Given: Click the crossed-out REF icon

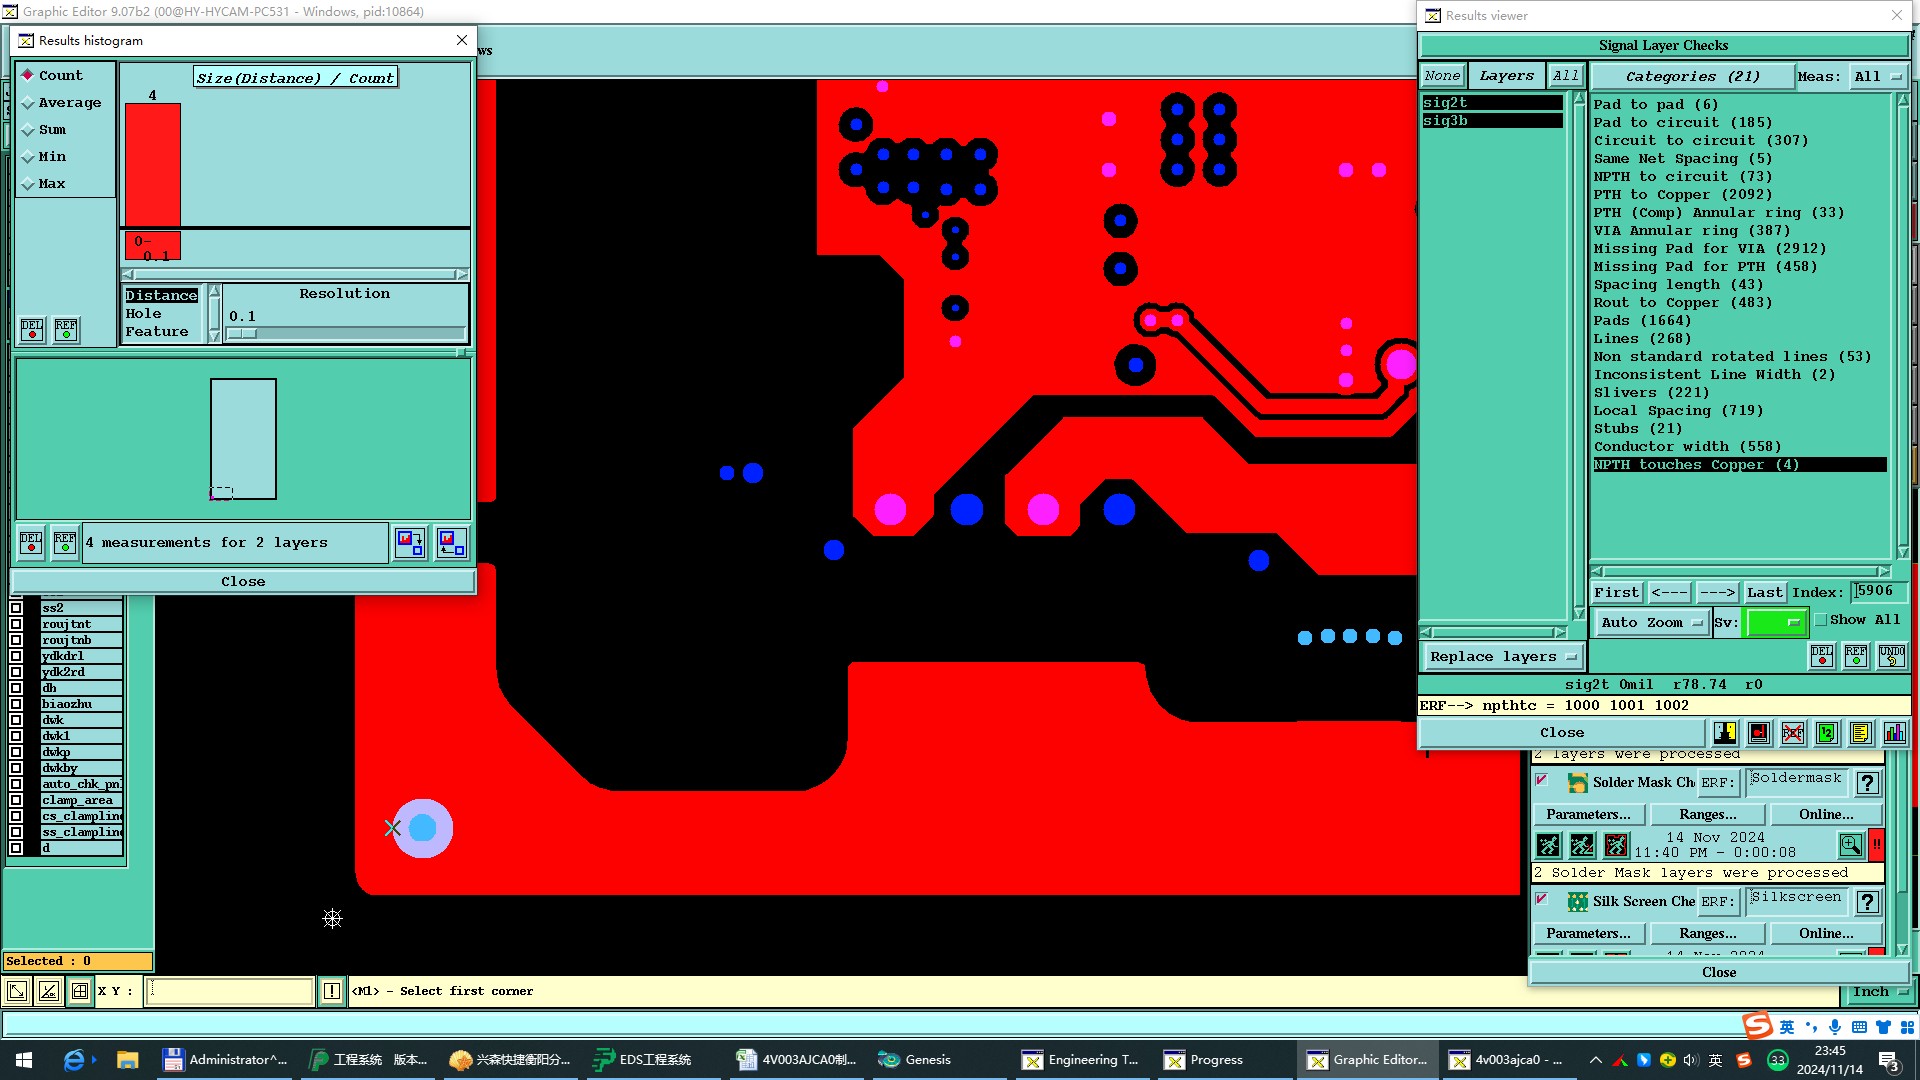Looking at the screenshot, I should tap(1792, 733).
